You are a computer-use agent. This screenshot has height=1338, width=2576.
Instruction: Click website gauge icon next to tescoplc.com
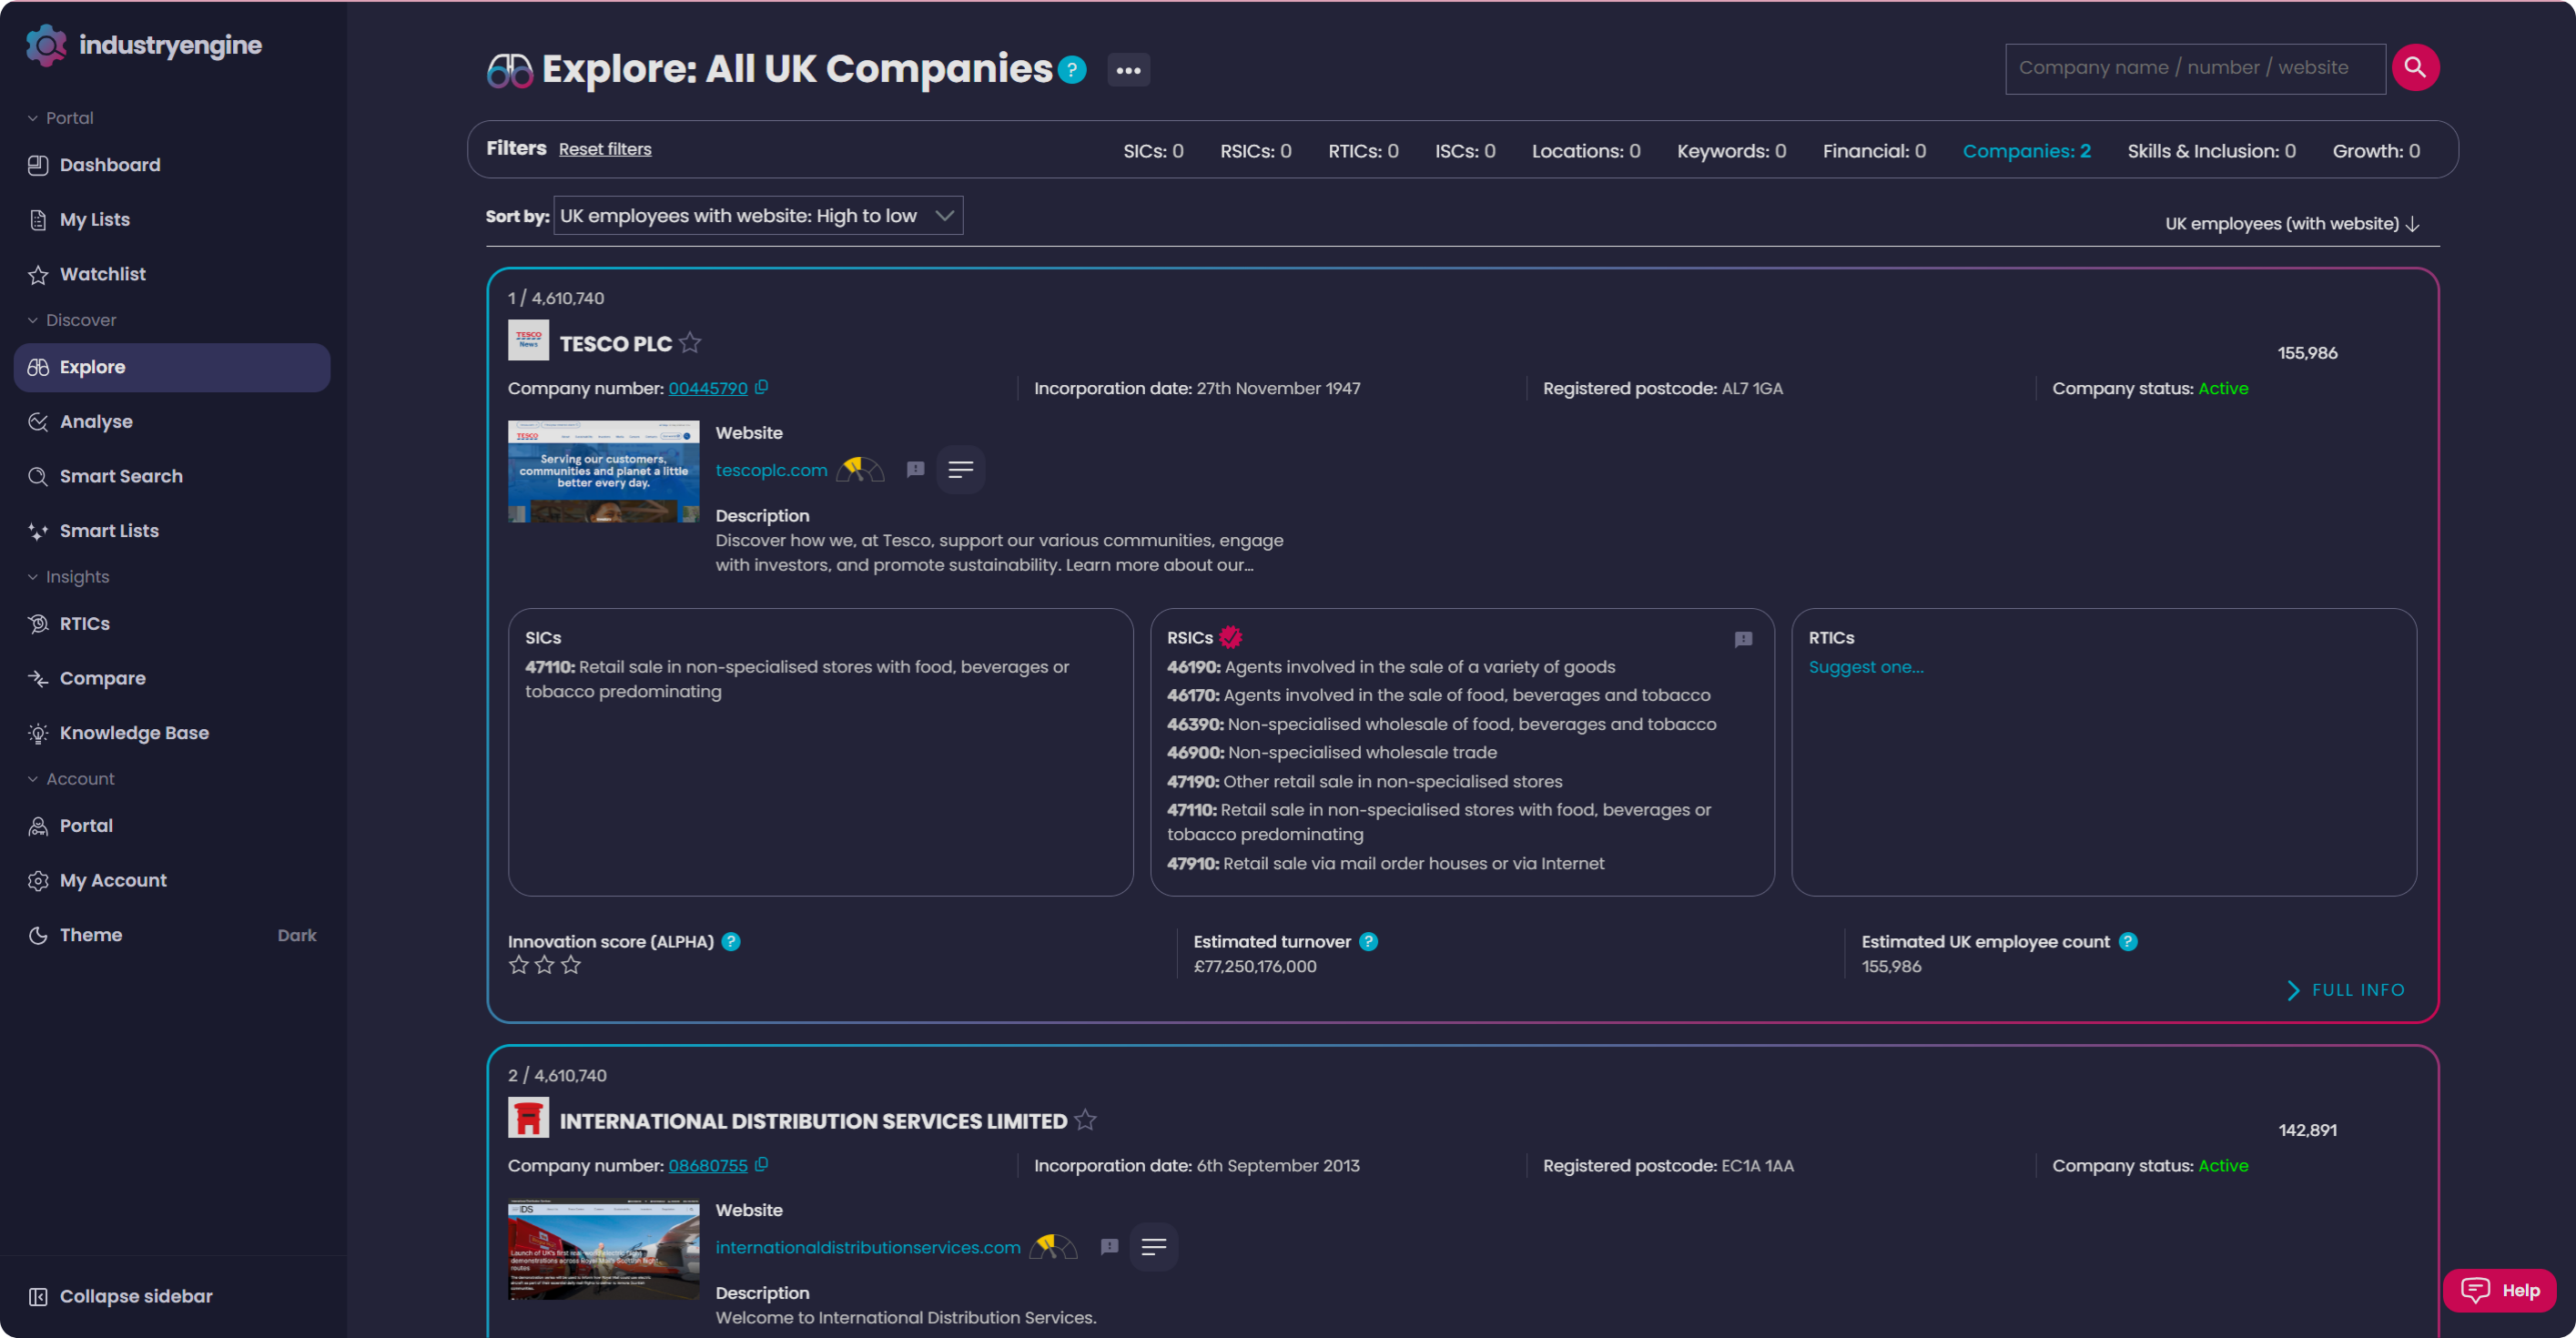click(x=860, y=469)
